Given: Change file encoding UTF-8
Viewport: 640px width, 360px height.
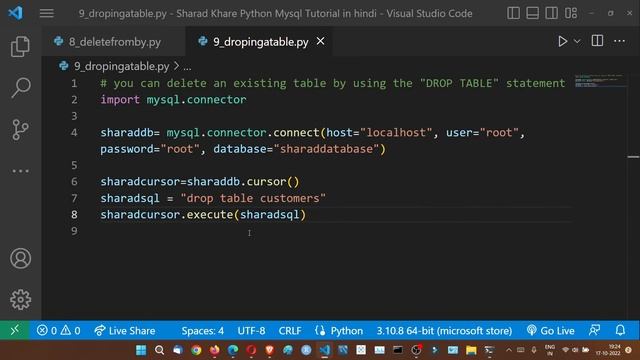Looking at the screenshot, I should [251, 330].
